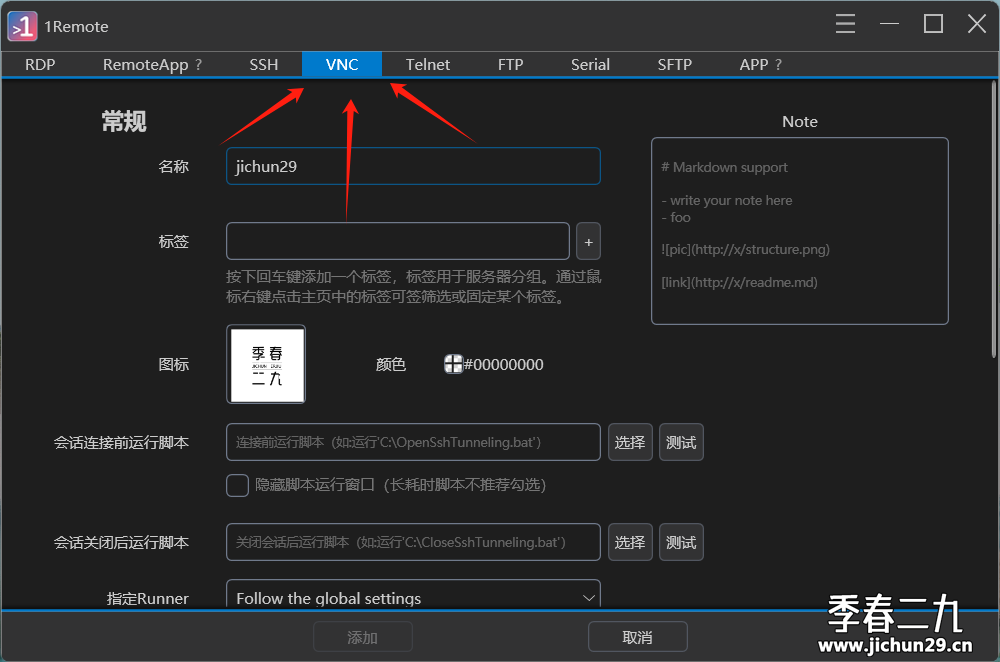Viewport: 1000px width, 662px height.
Task: Switch to the SSH tab
Action: click(264, 64)
